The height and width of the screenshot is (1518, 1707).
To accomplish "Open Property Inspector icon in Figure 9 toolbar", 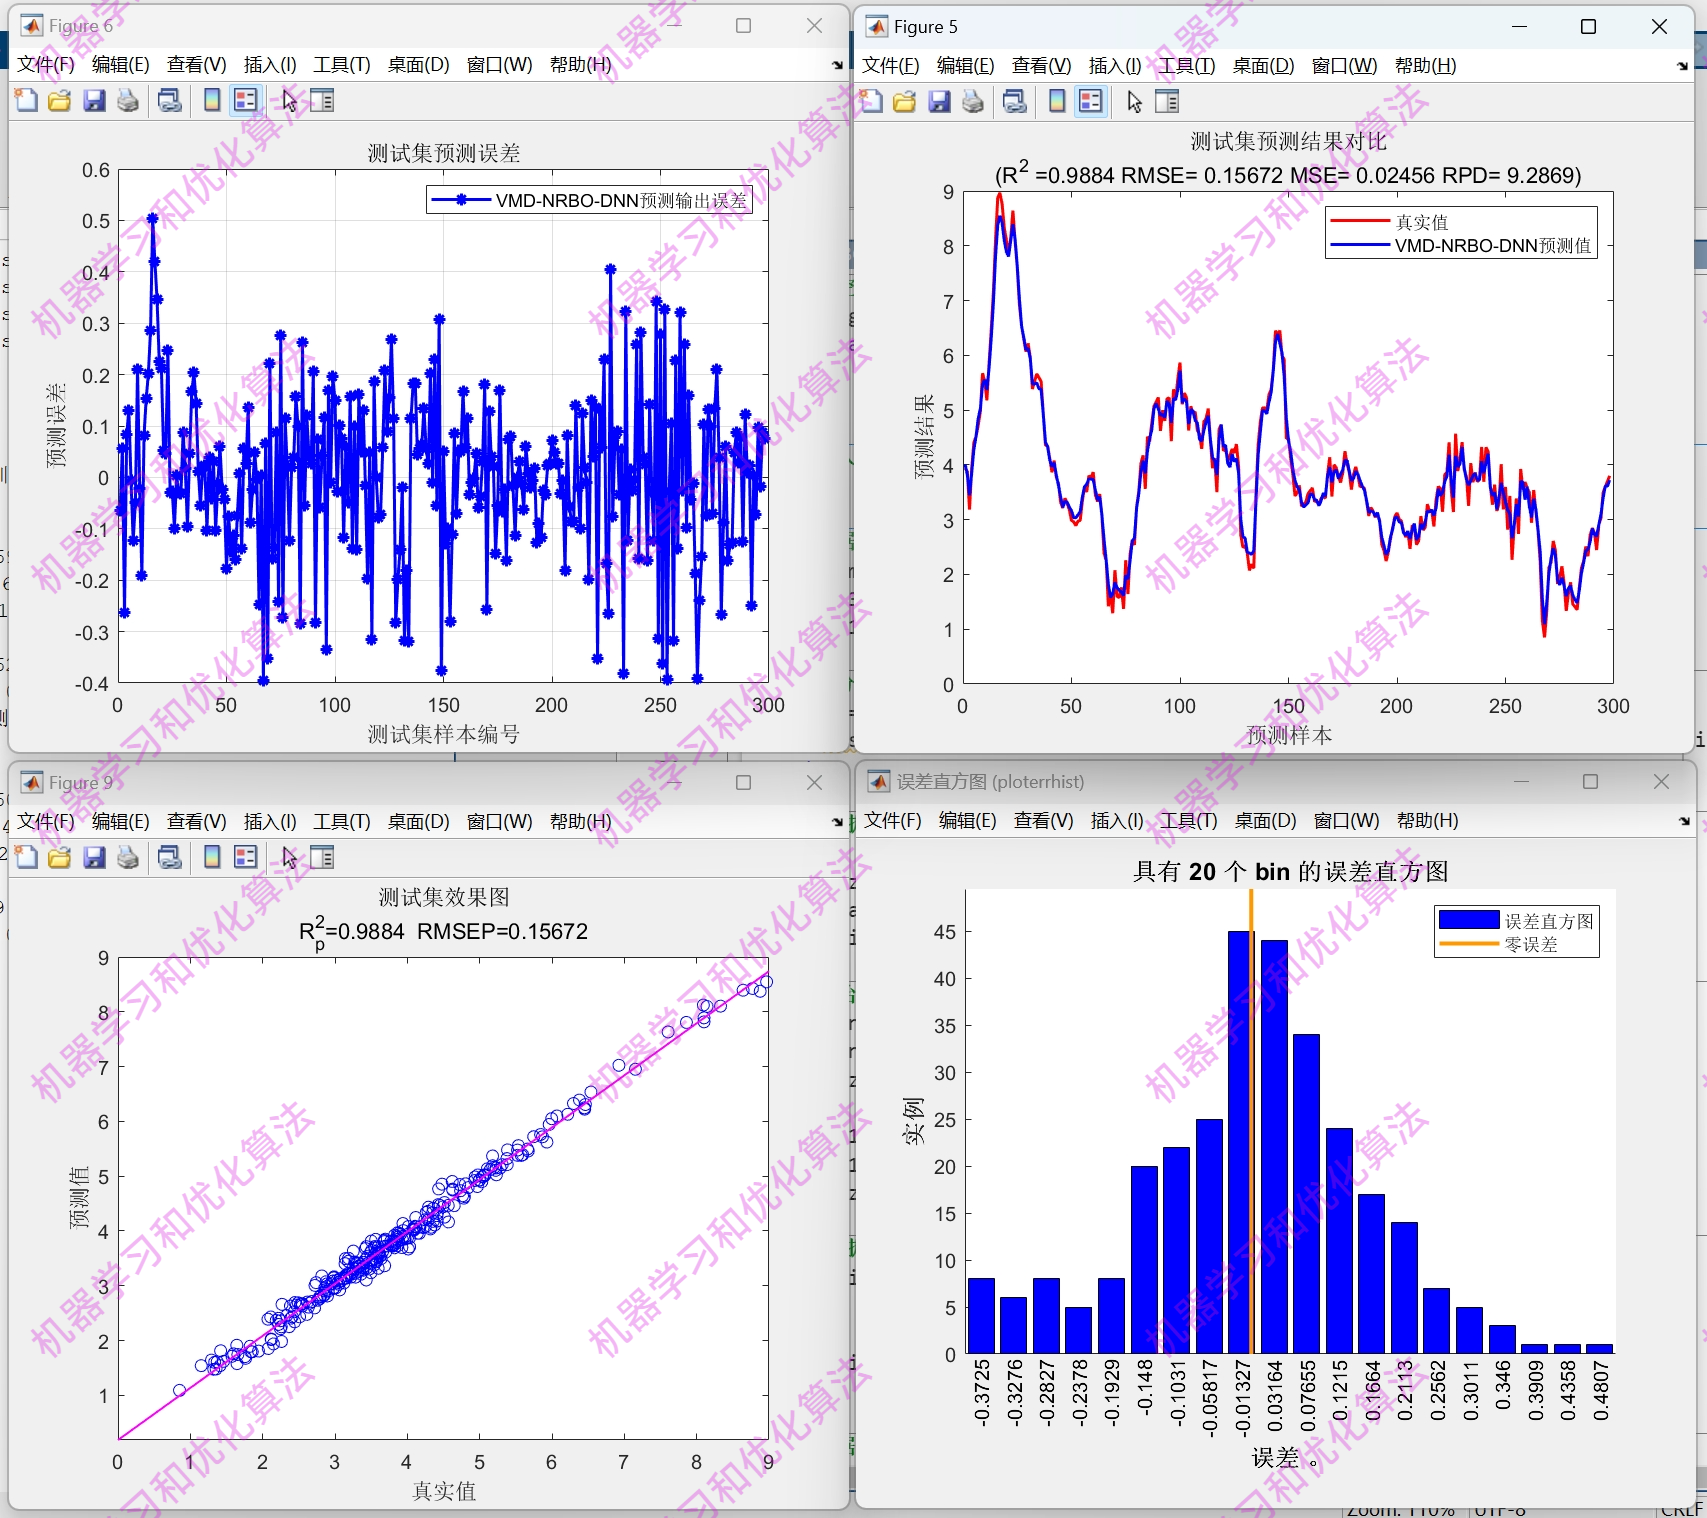I will point(322,857).
